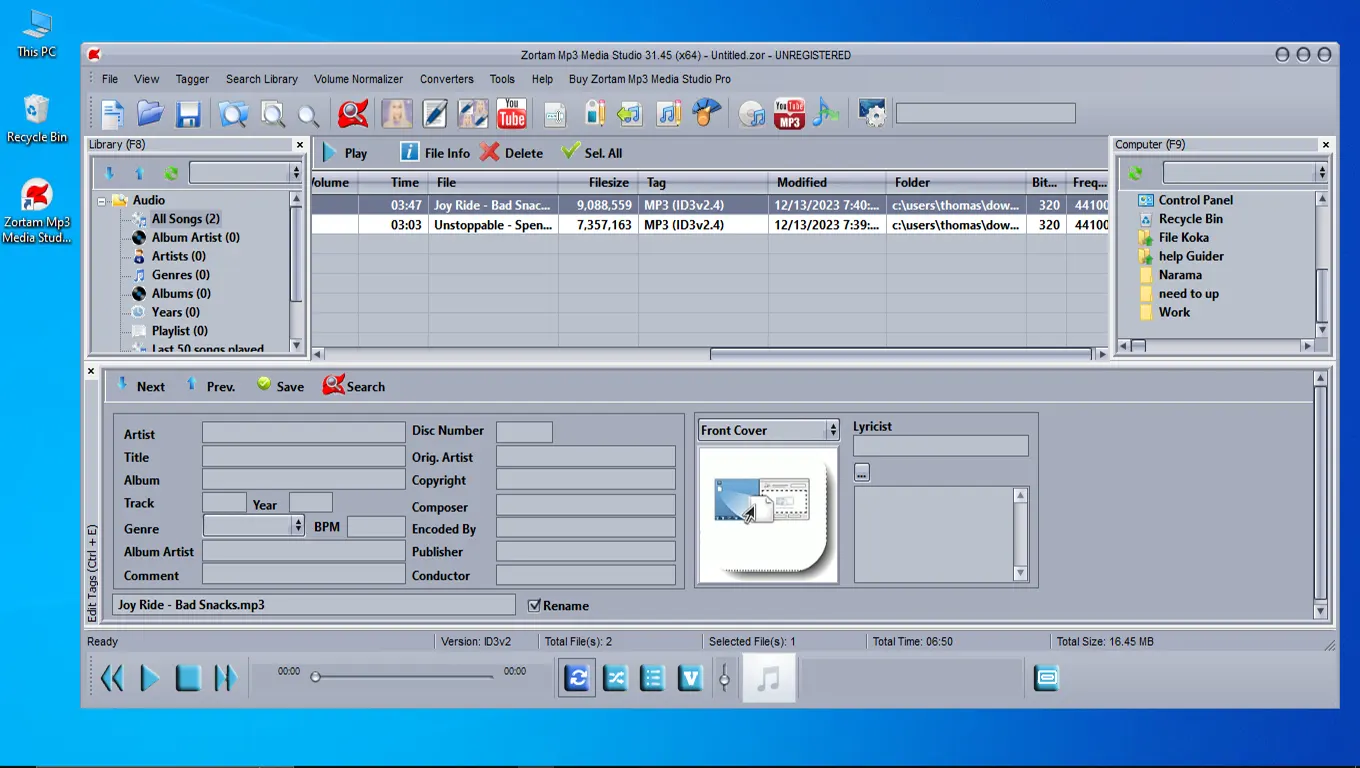Select Control Panel in Computer panel
The height and width of the screenshot is (768, 1360).
pyautogui.click(x=1196, y=200)
